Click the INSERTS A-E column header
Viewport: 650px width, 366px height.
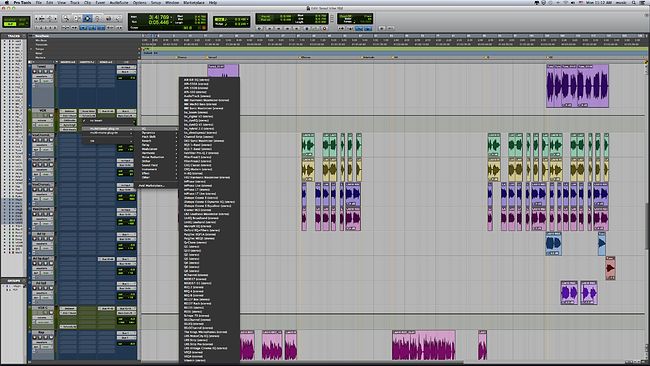click(68, 62)
